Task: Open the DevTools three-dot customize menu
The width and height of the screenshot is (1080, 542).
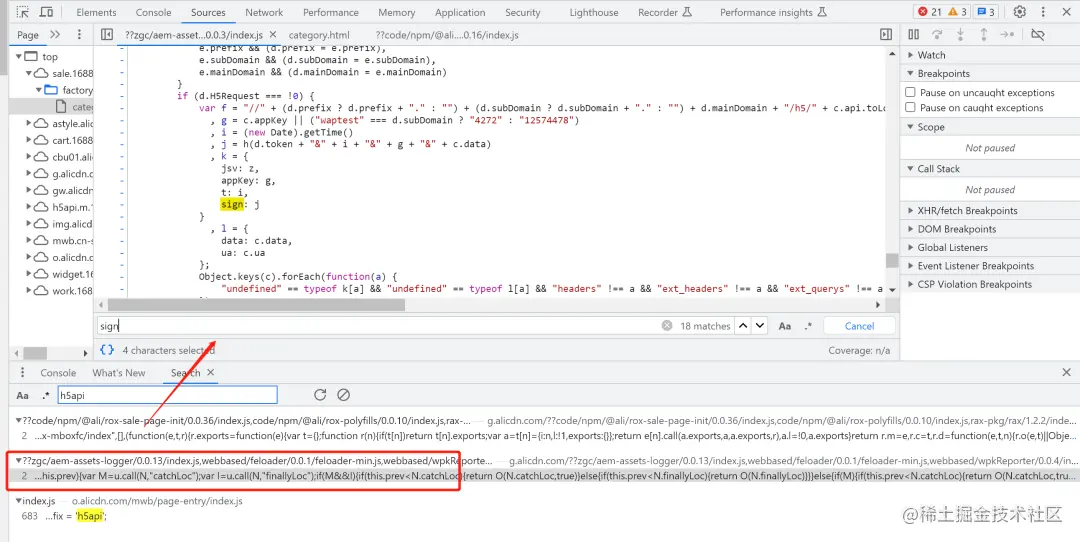Action: (1043, 12)
